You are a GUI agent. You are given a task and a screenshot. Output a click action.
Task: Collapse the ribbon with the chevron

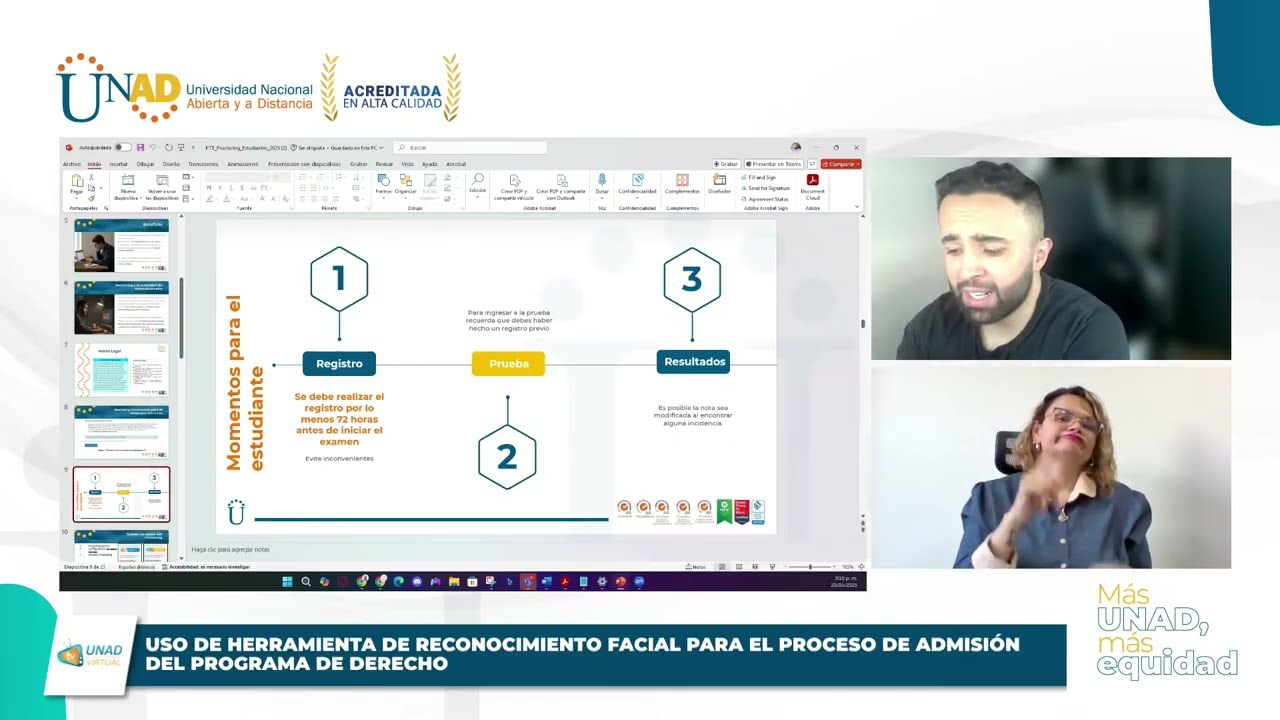click(x=857, y=206)
